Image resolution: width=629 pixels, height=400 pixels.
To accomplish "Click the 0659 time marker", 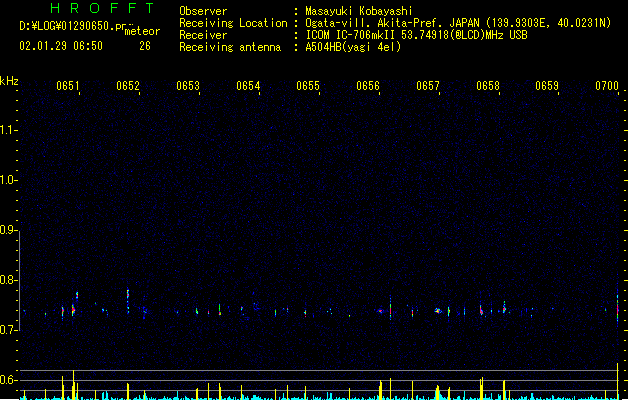I will tap(547, 86).
